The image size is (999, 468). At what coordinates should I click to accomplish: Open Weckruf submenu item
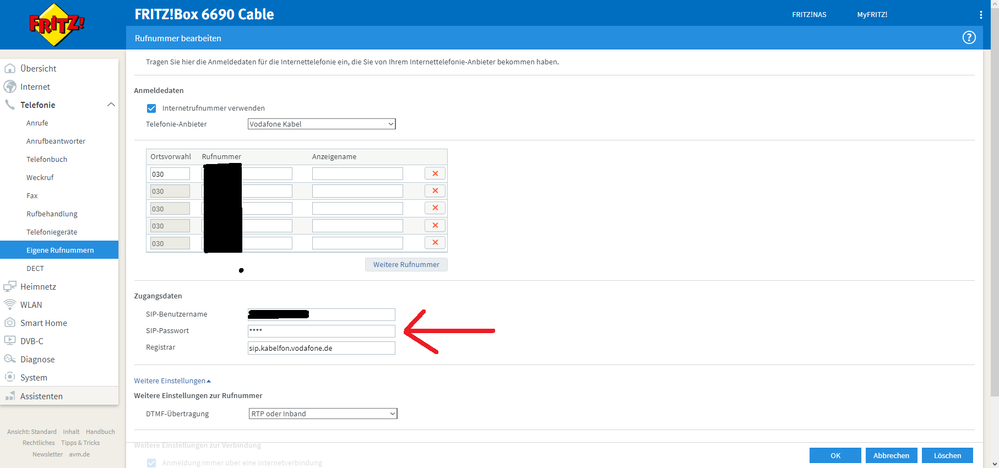[x=39, y=178]
